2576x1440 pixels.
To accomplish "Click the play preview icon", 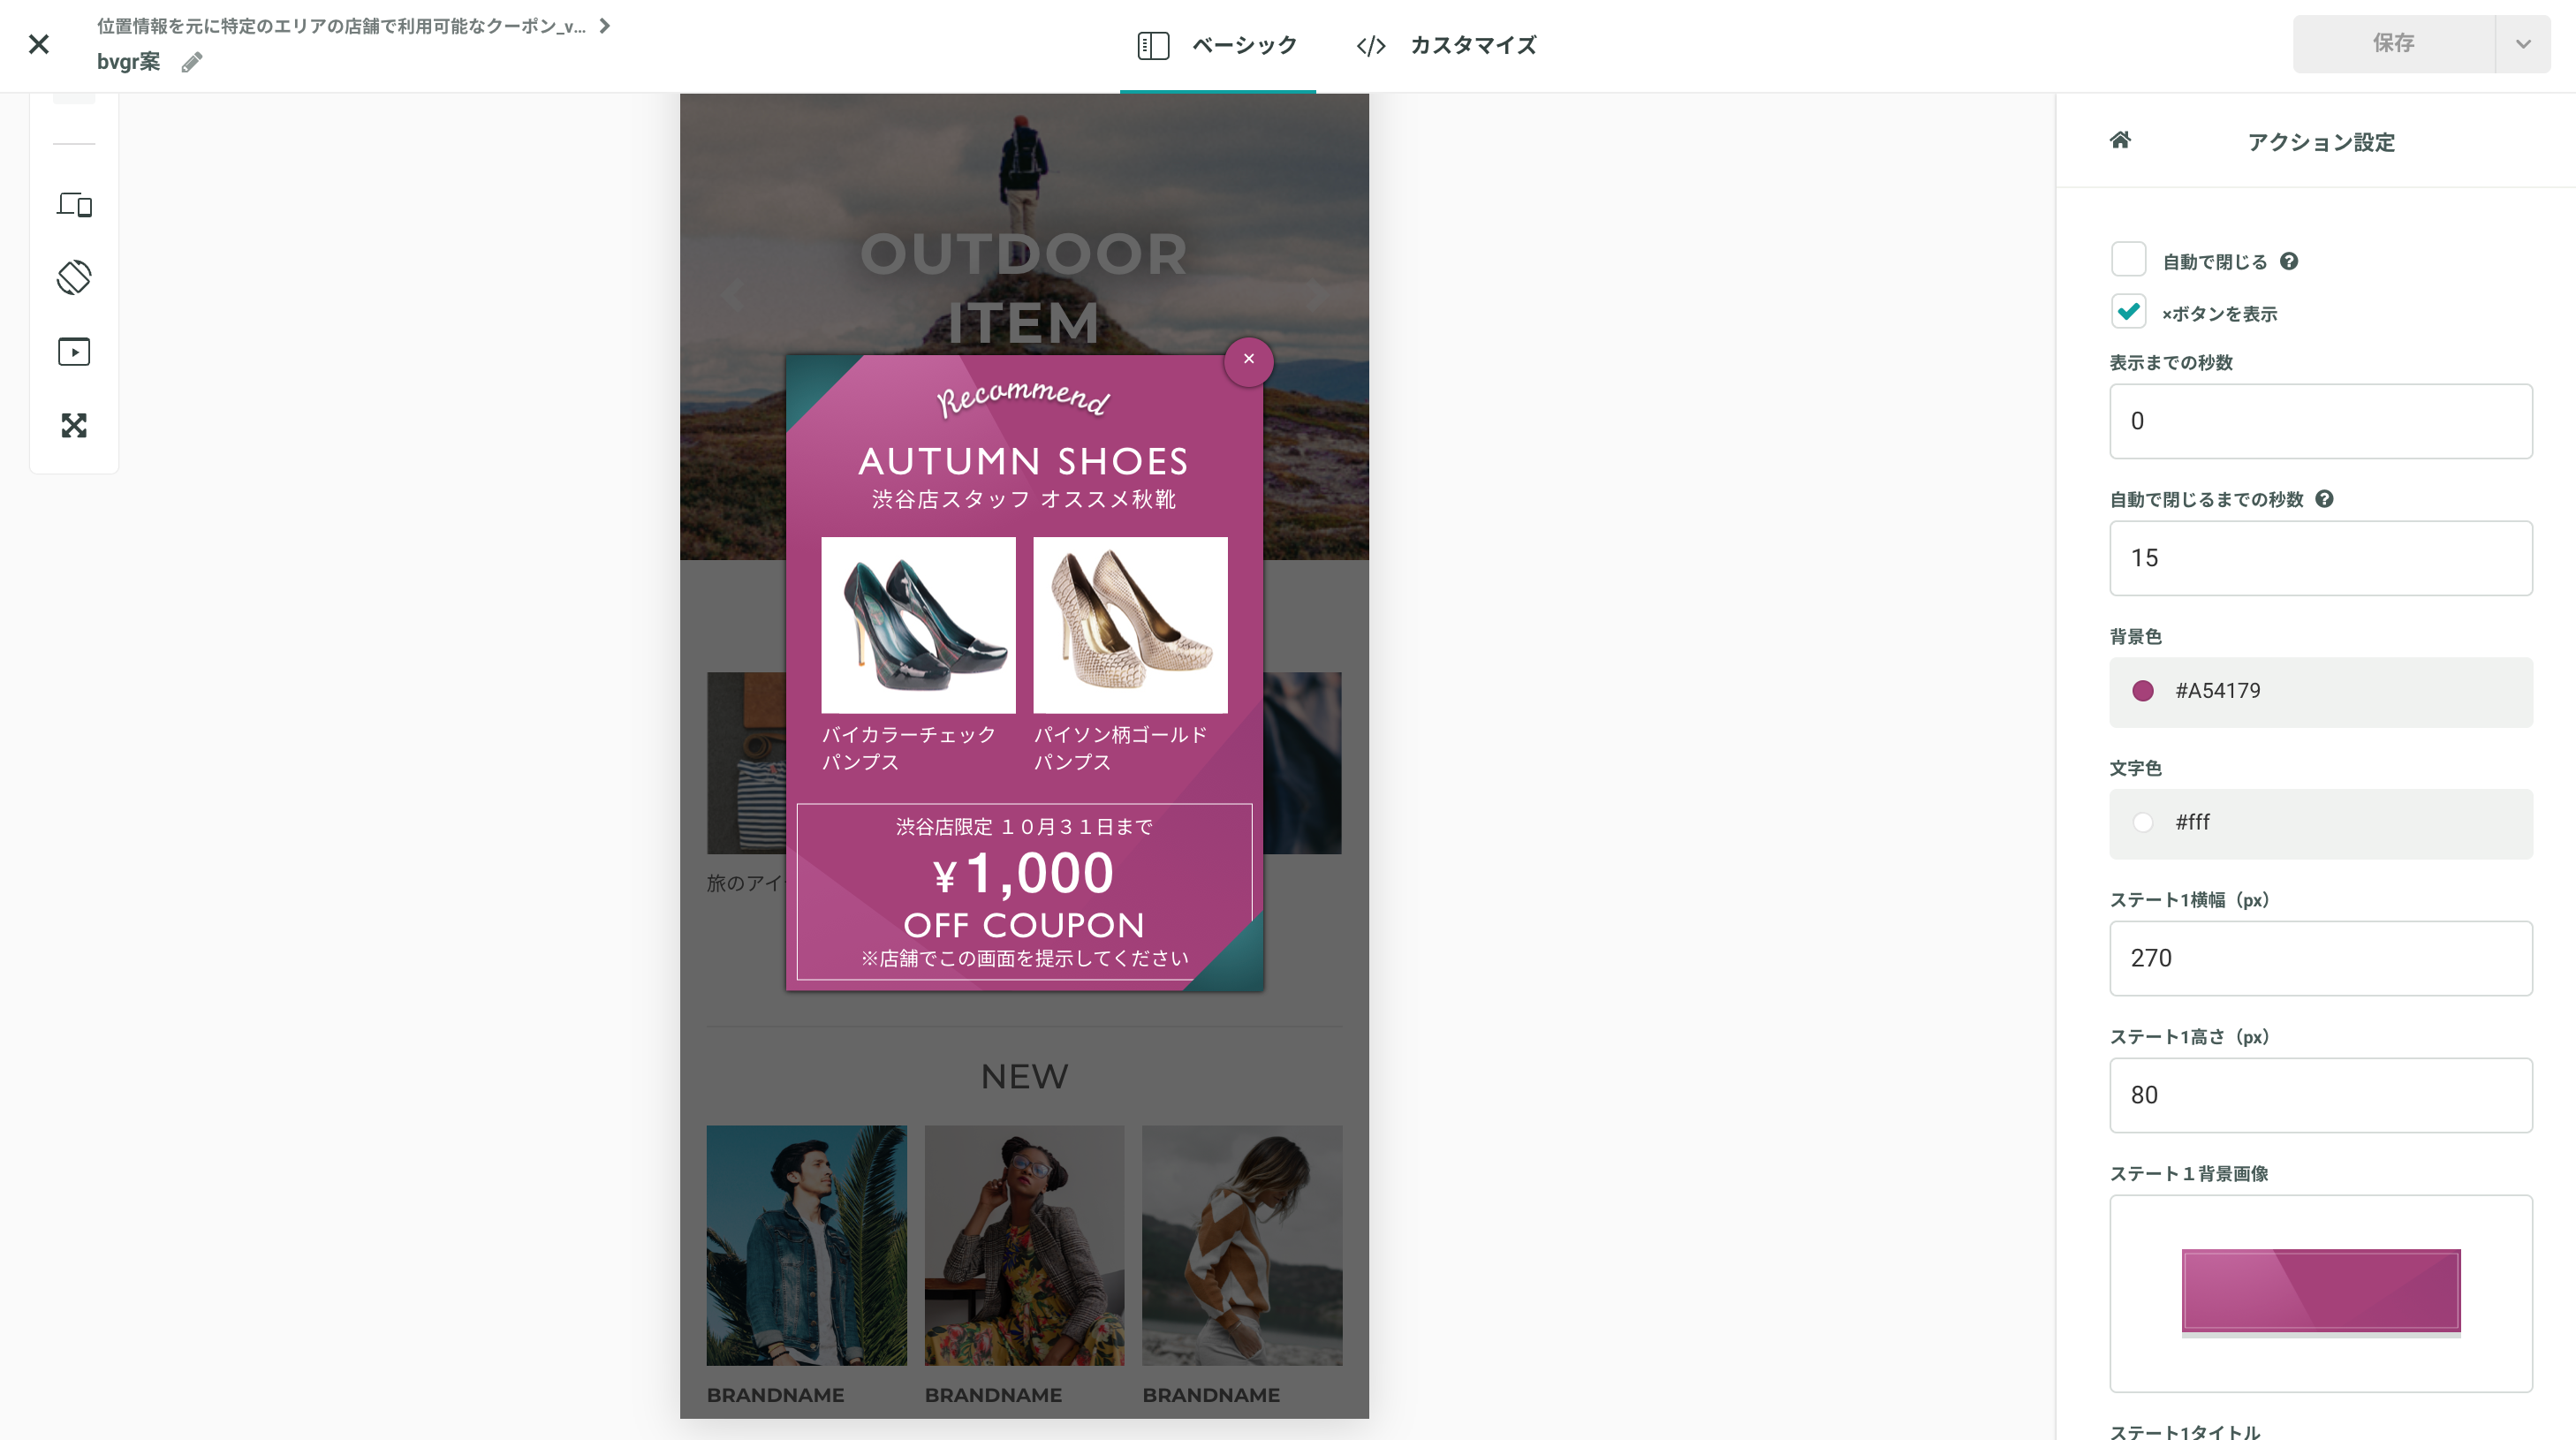I will point(74,352).
